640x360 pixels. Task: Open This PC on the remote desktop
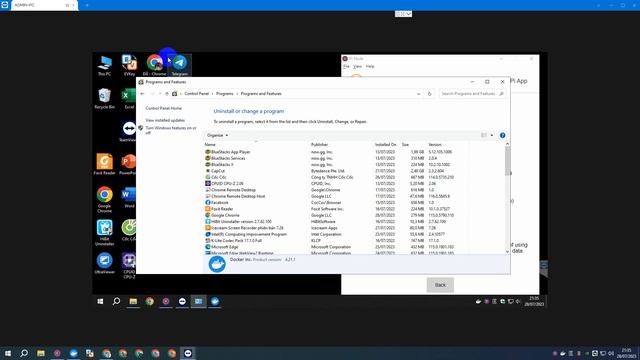[x=104, y=65]
